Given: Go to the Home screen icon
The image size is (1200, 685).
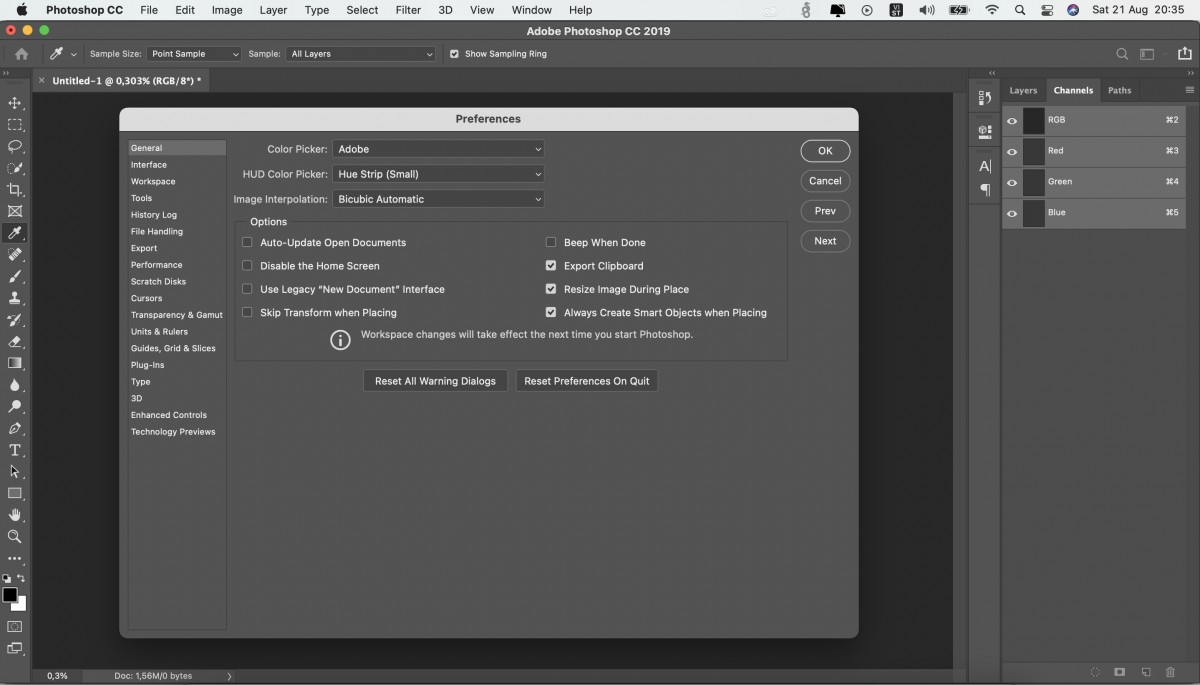Looking at the screenshot, I should click(x=21, y=54).
